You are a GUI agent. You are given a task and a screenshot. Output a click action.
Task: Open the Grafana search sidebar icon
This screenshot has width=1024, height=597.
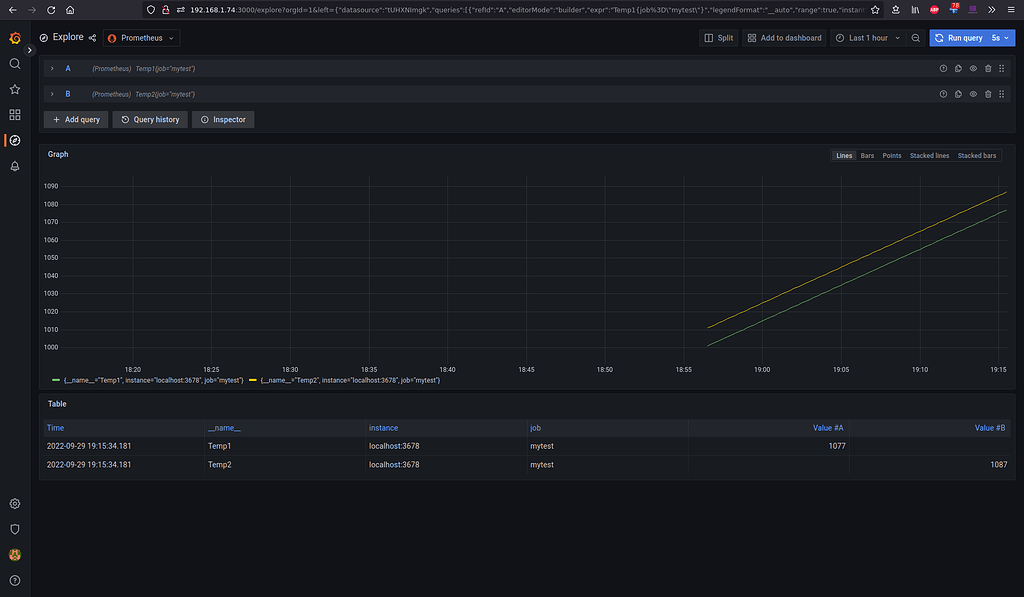pyautogui.click(x=14, y=63)
